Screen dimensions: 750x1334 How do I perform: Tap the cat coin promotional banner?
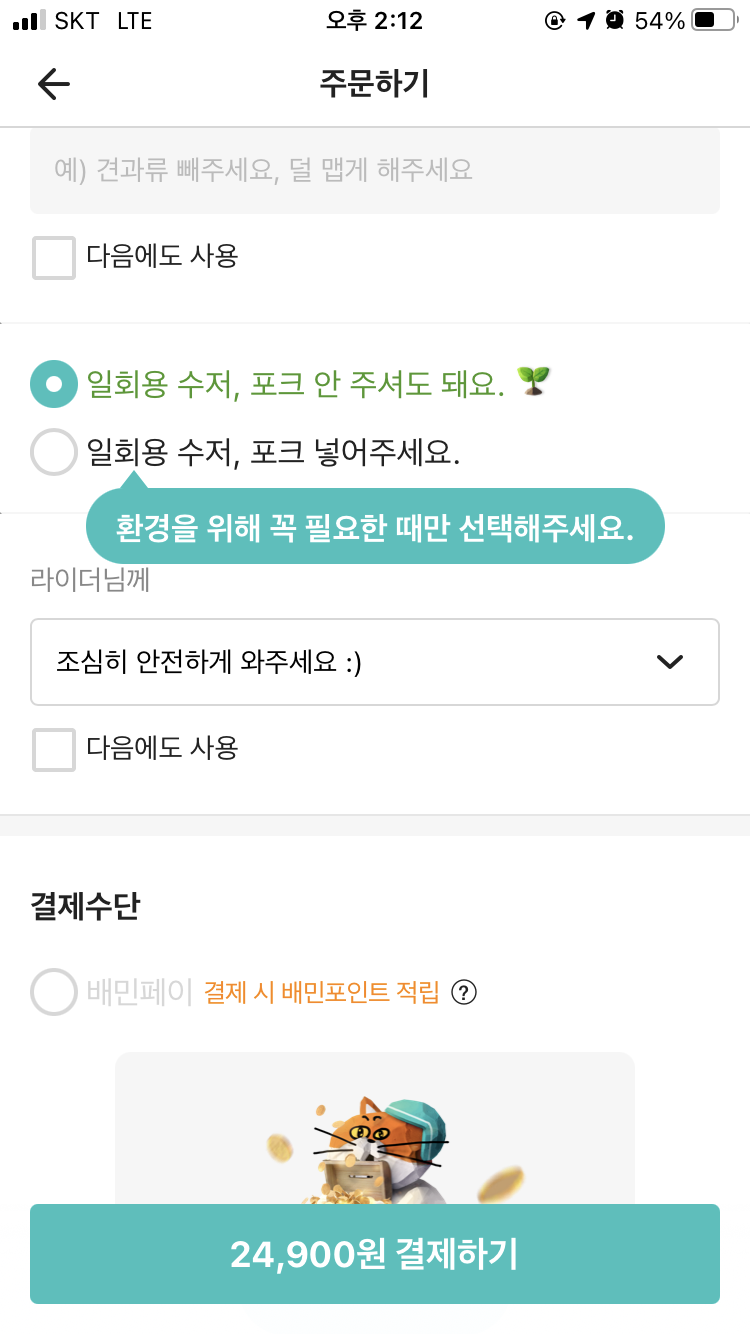374,1128
